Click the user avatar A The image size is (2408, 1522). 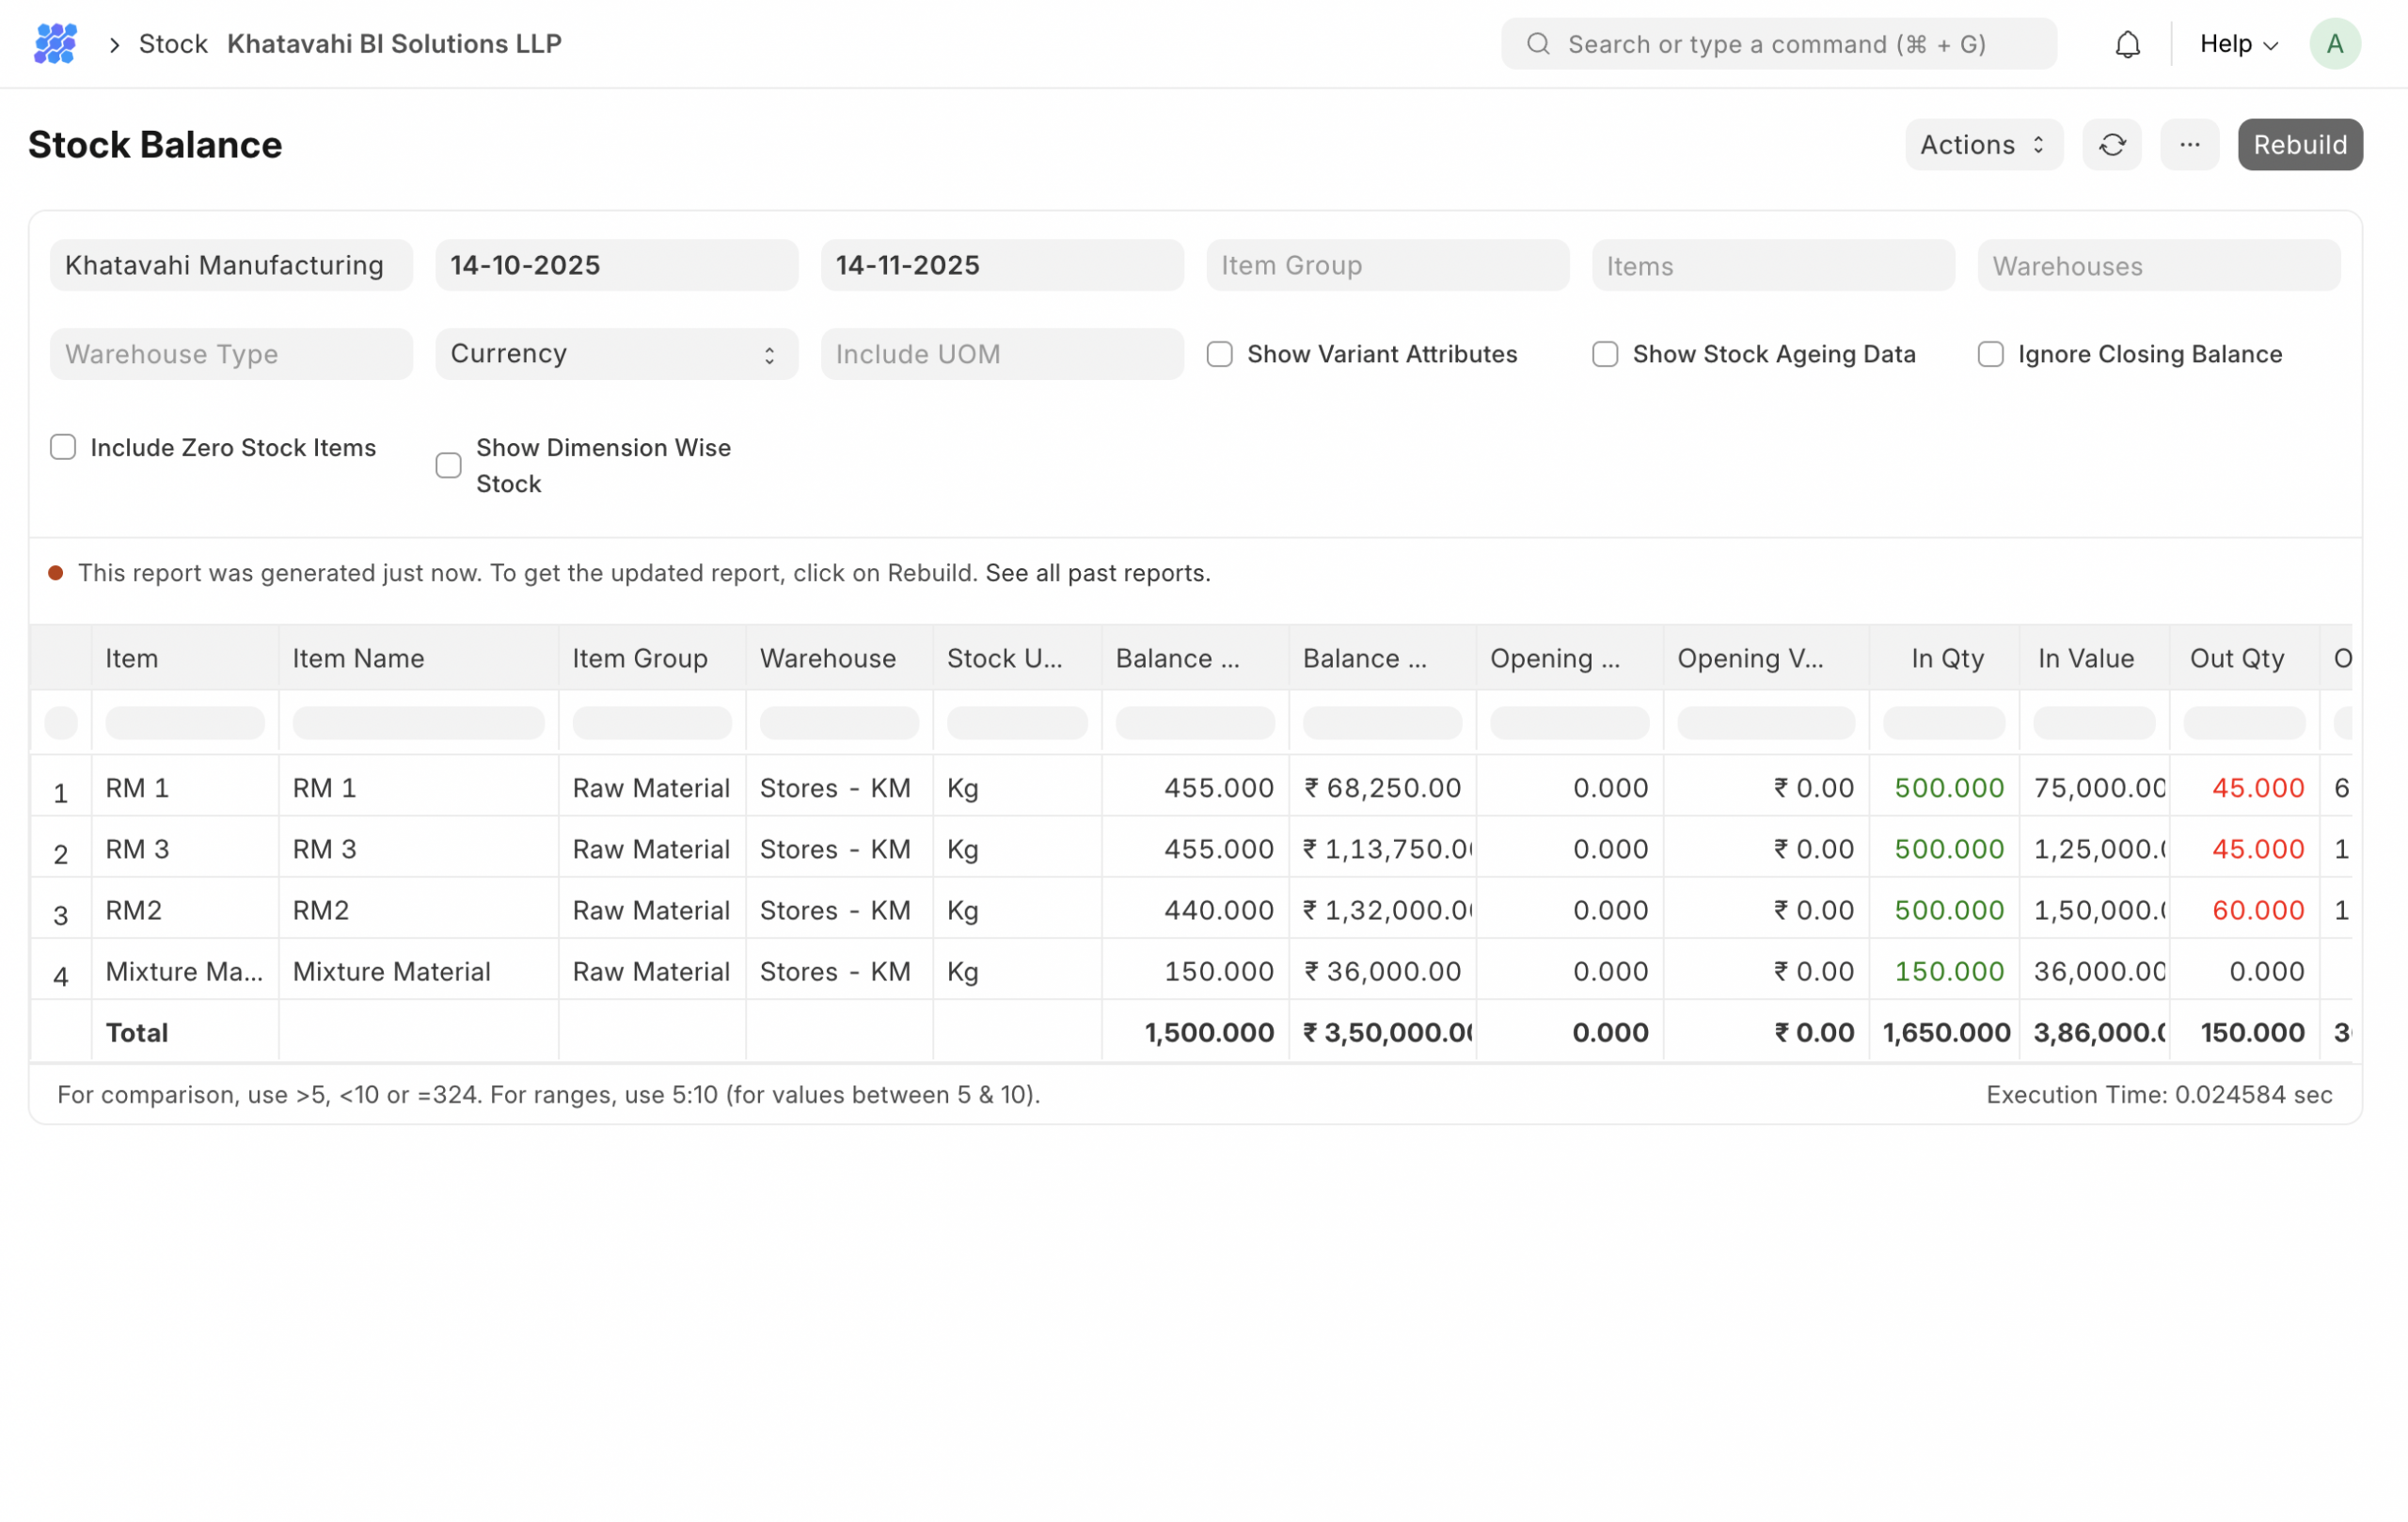tap(2334, 44)
